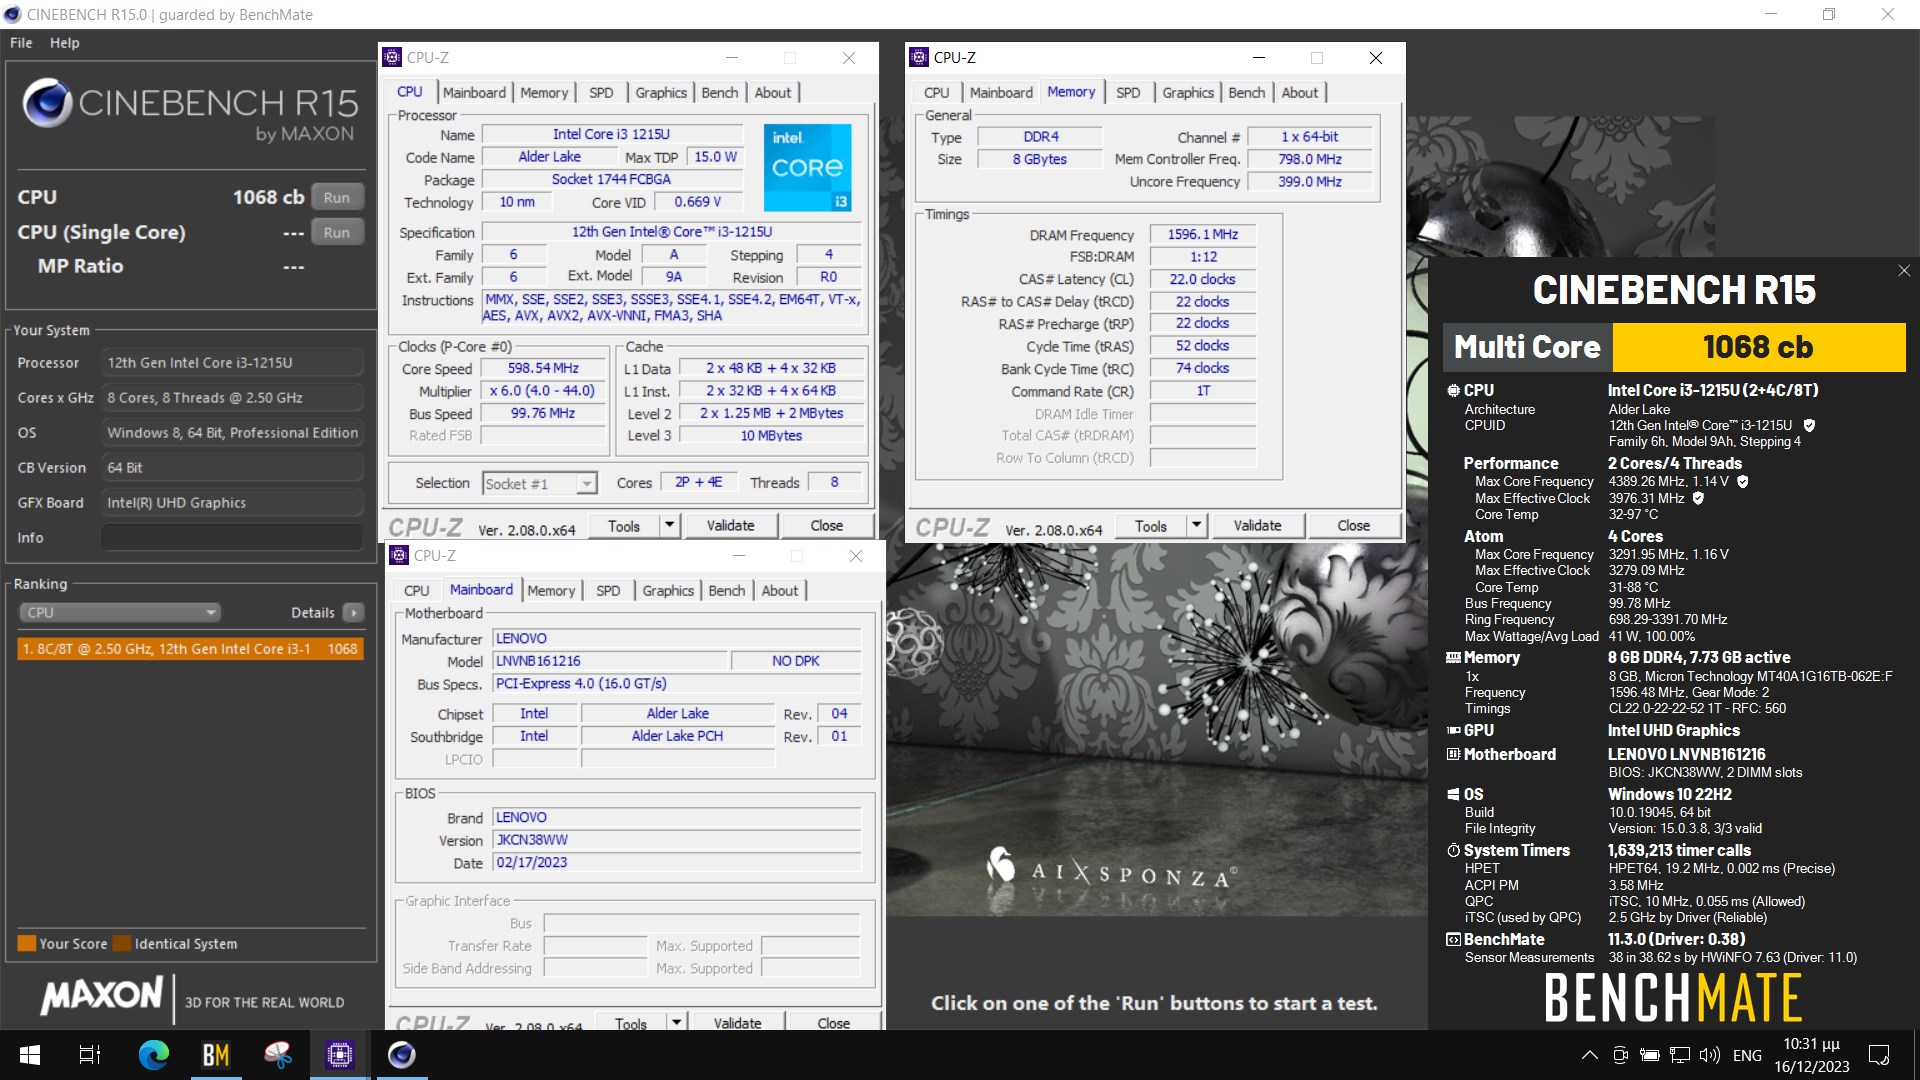Click the yellow 1068 cb score banner
Screen dimensions: 1920x1080
click(x=1759, y=347)
